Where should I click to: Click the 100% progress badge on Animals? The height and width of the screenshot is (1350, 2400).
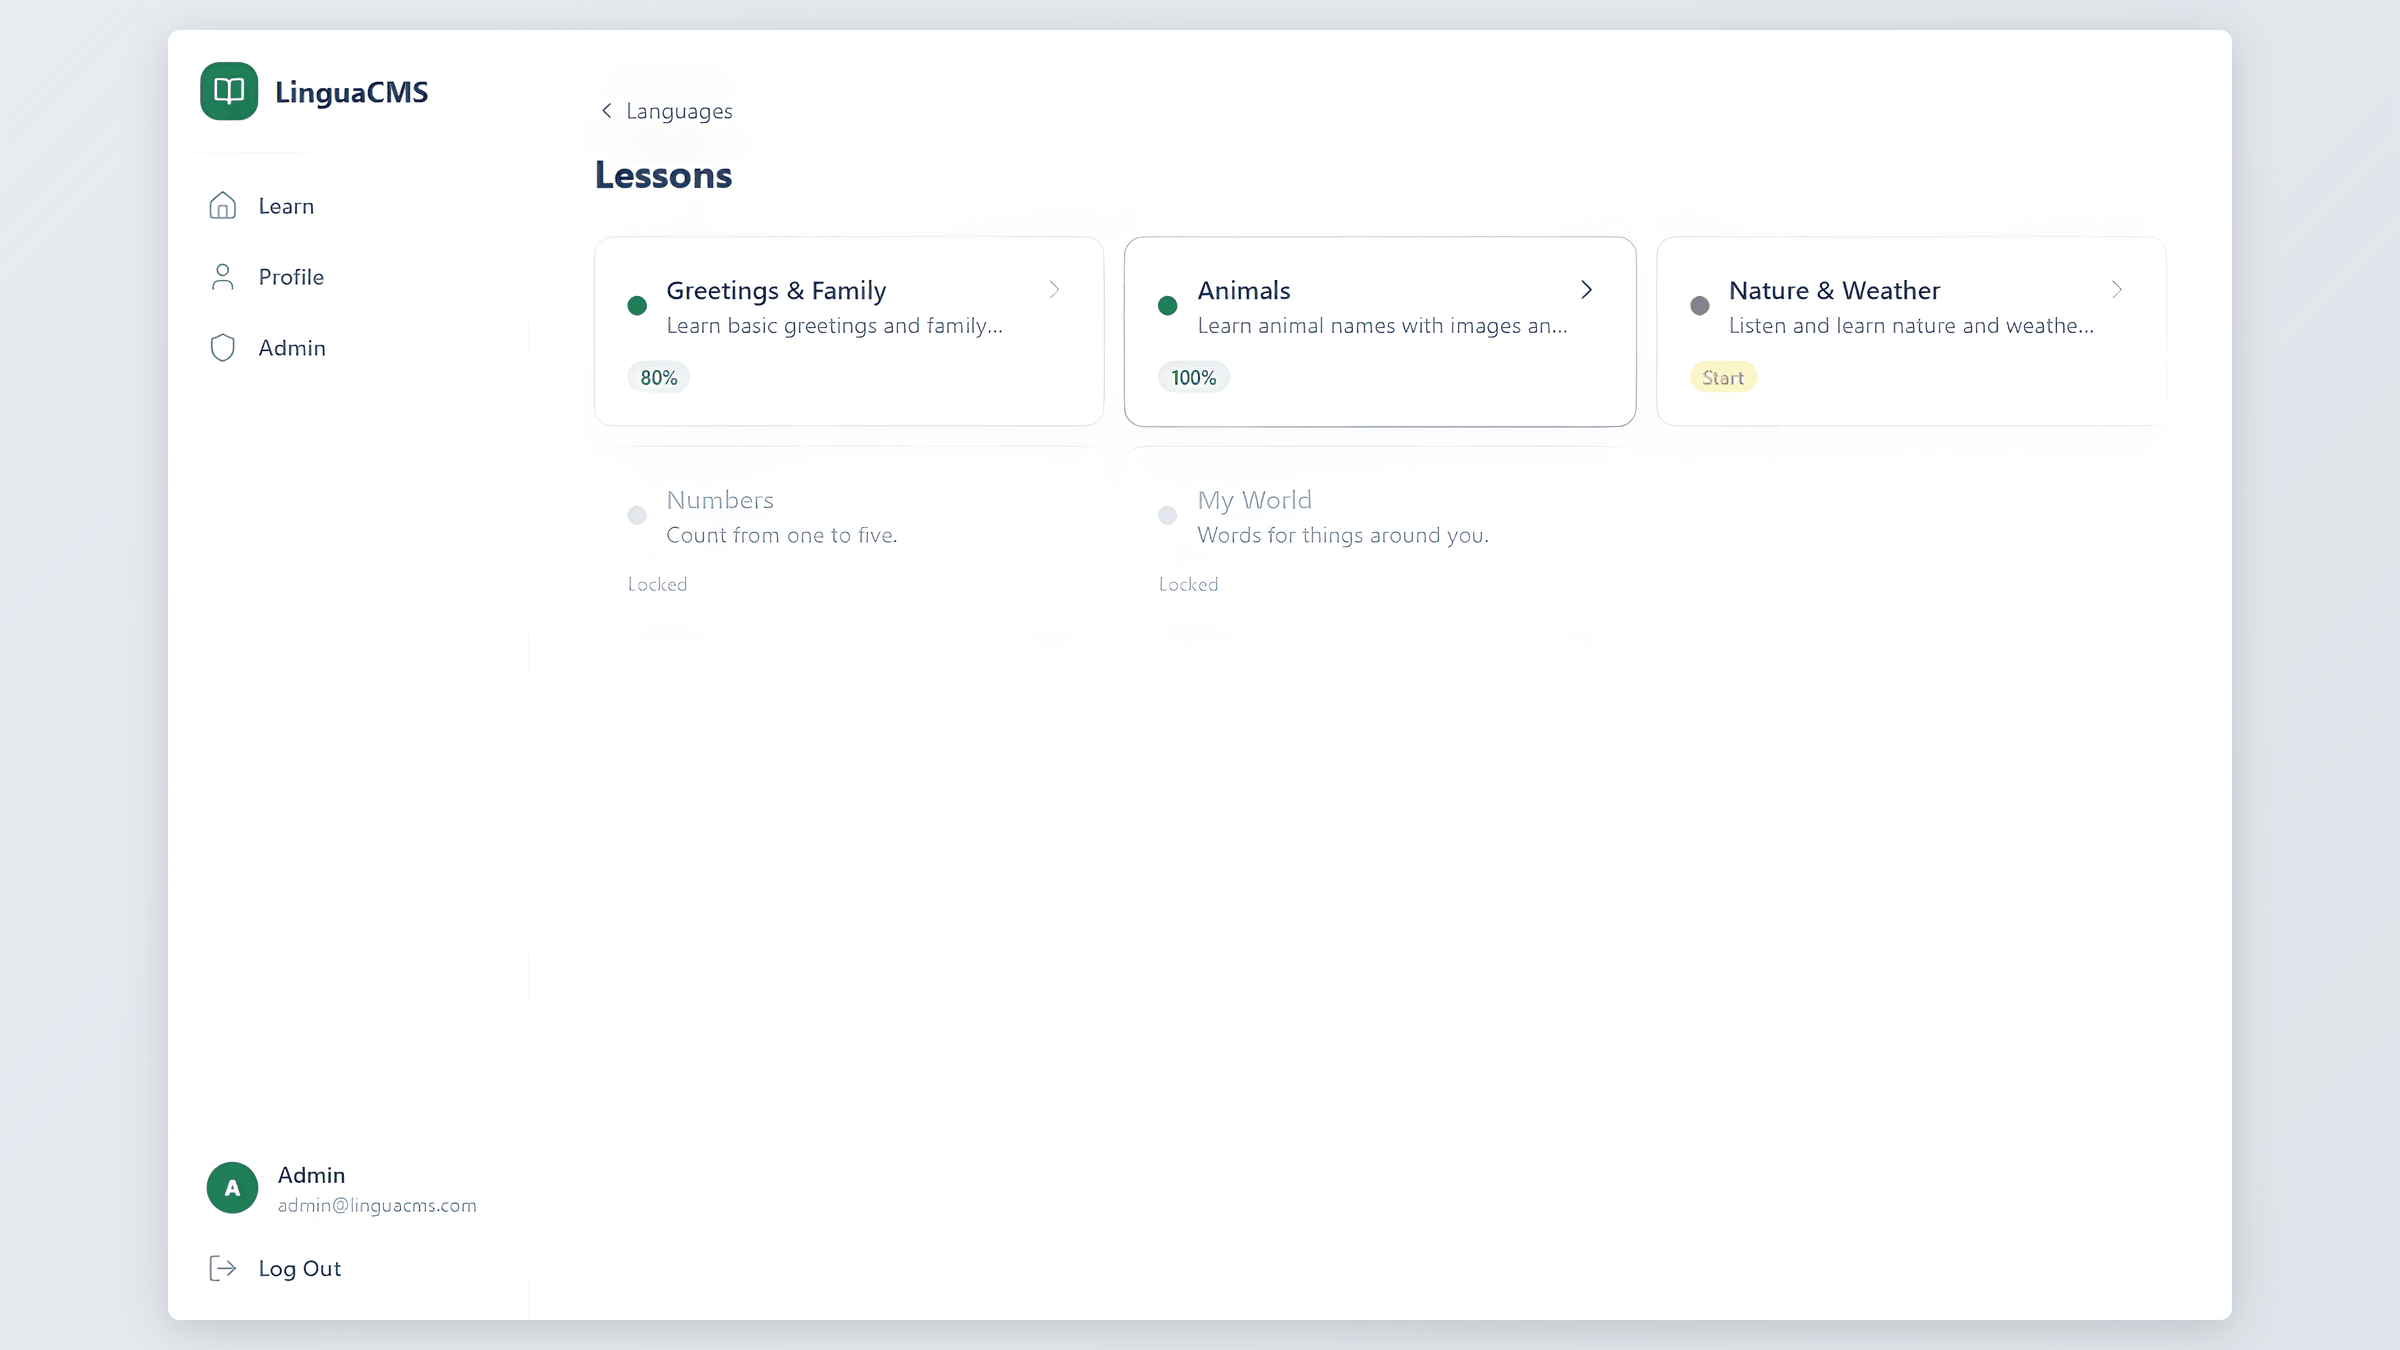(1193, 378)
